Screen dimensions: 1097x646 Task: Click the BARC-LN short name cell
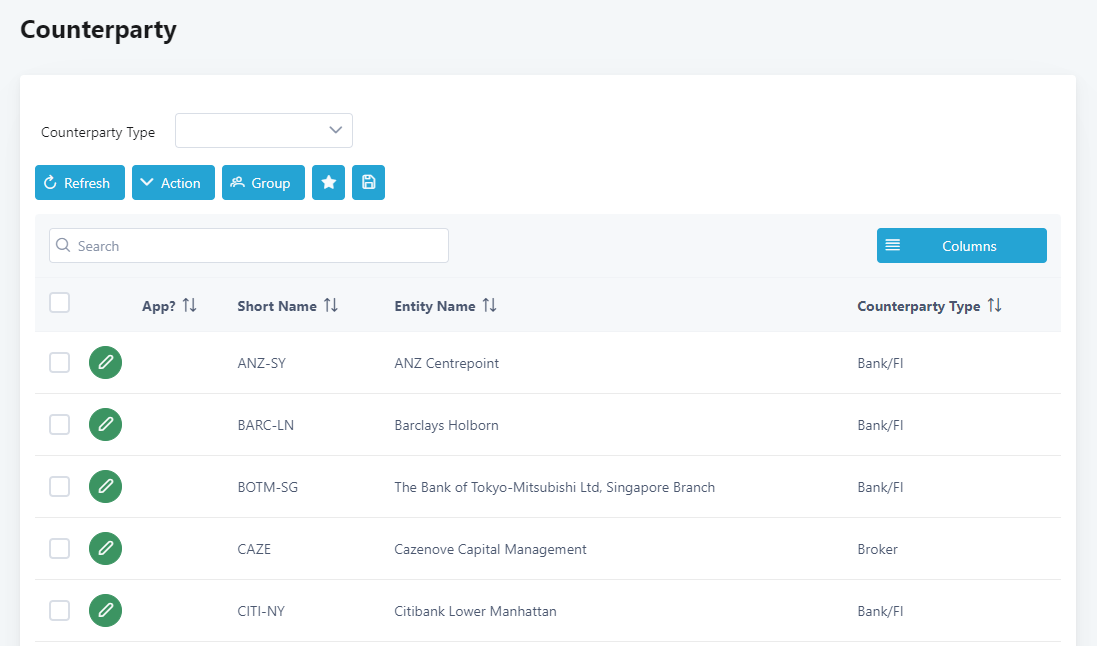click(265, 426)
